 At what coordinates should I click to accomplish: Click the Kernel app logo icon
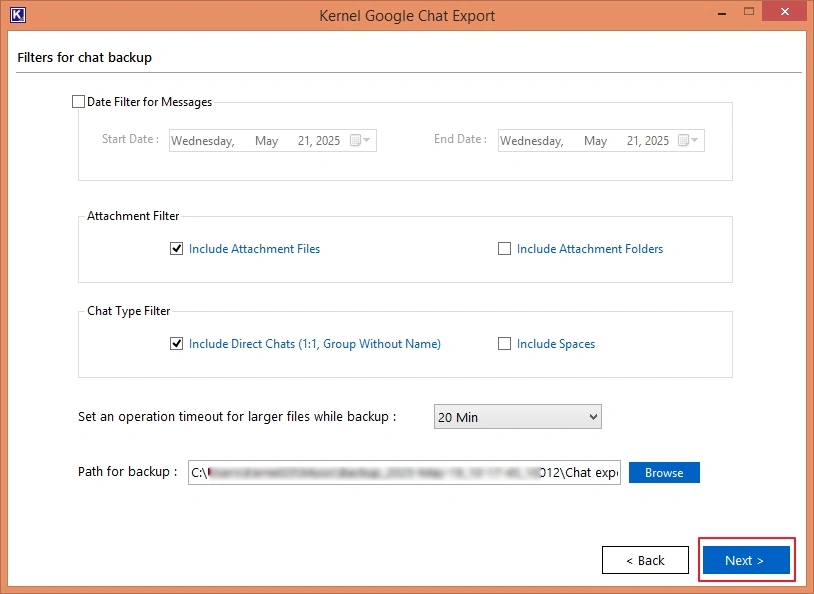point(18,15)
